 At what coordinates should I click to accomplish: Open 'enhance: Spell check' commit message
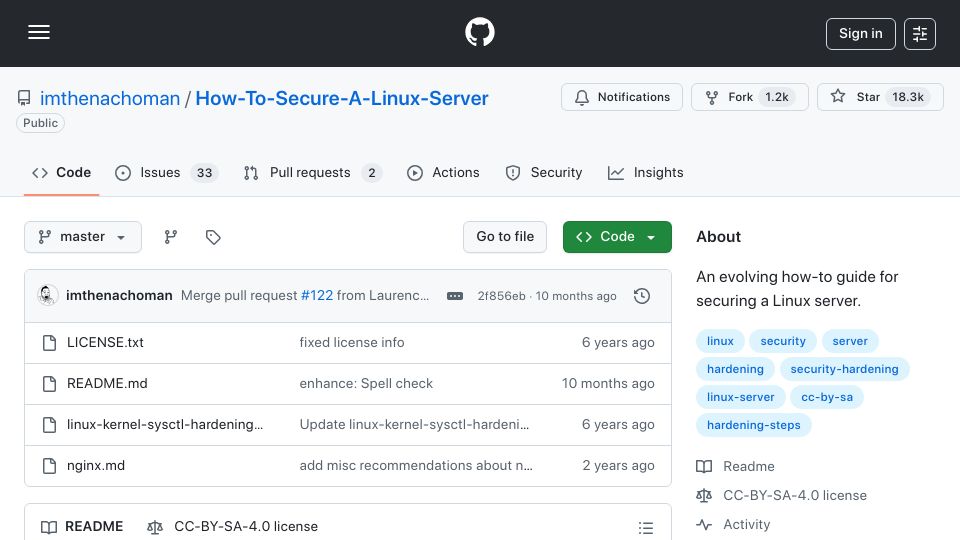[x=366, y=384]
